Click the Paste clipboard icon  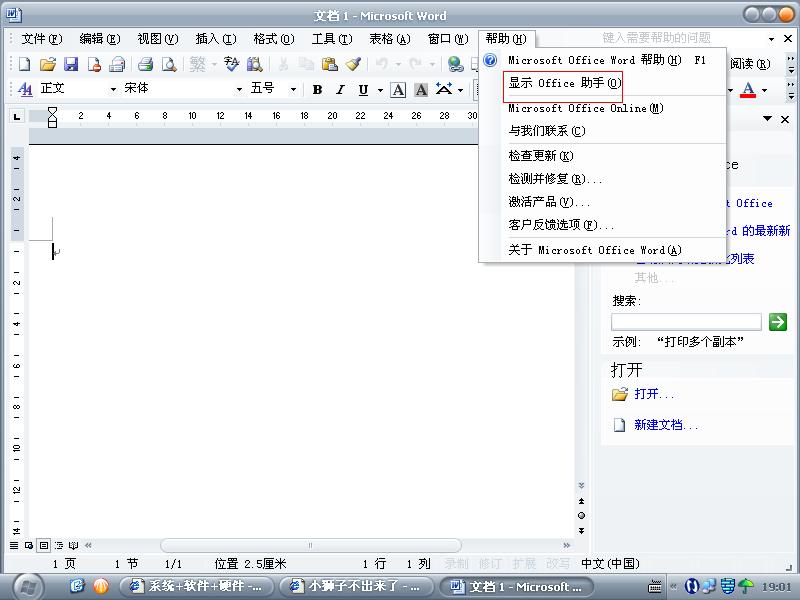[x=329, y=64]
